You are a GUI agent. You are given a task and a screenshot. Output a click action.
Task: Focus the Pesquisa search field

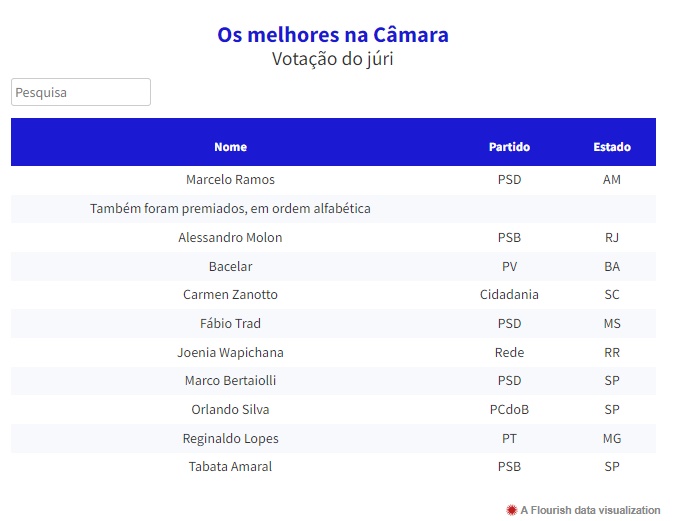click(x=81, y=92)
